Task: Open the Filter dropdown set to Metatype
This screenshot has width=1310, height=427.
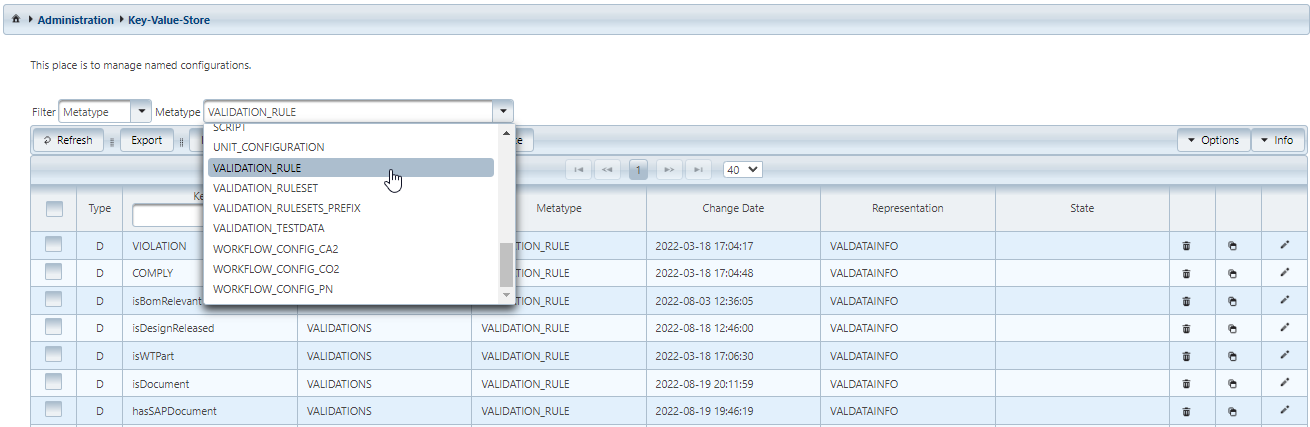Action: (x=105, y=112)
